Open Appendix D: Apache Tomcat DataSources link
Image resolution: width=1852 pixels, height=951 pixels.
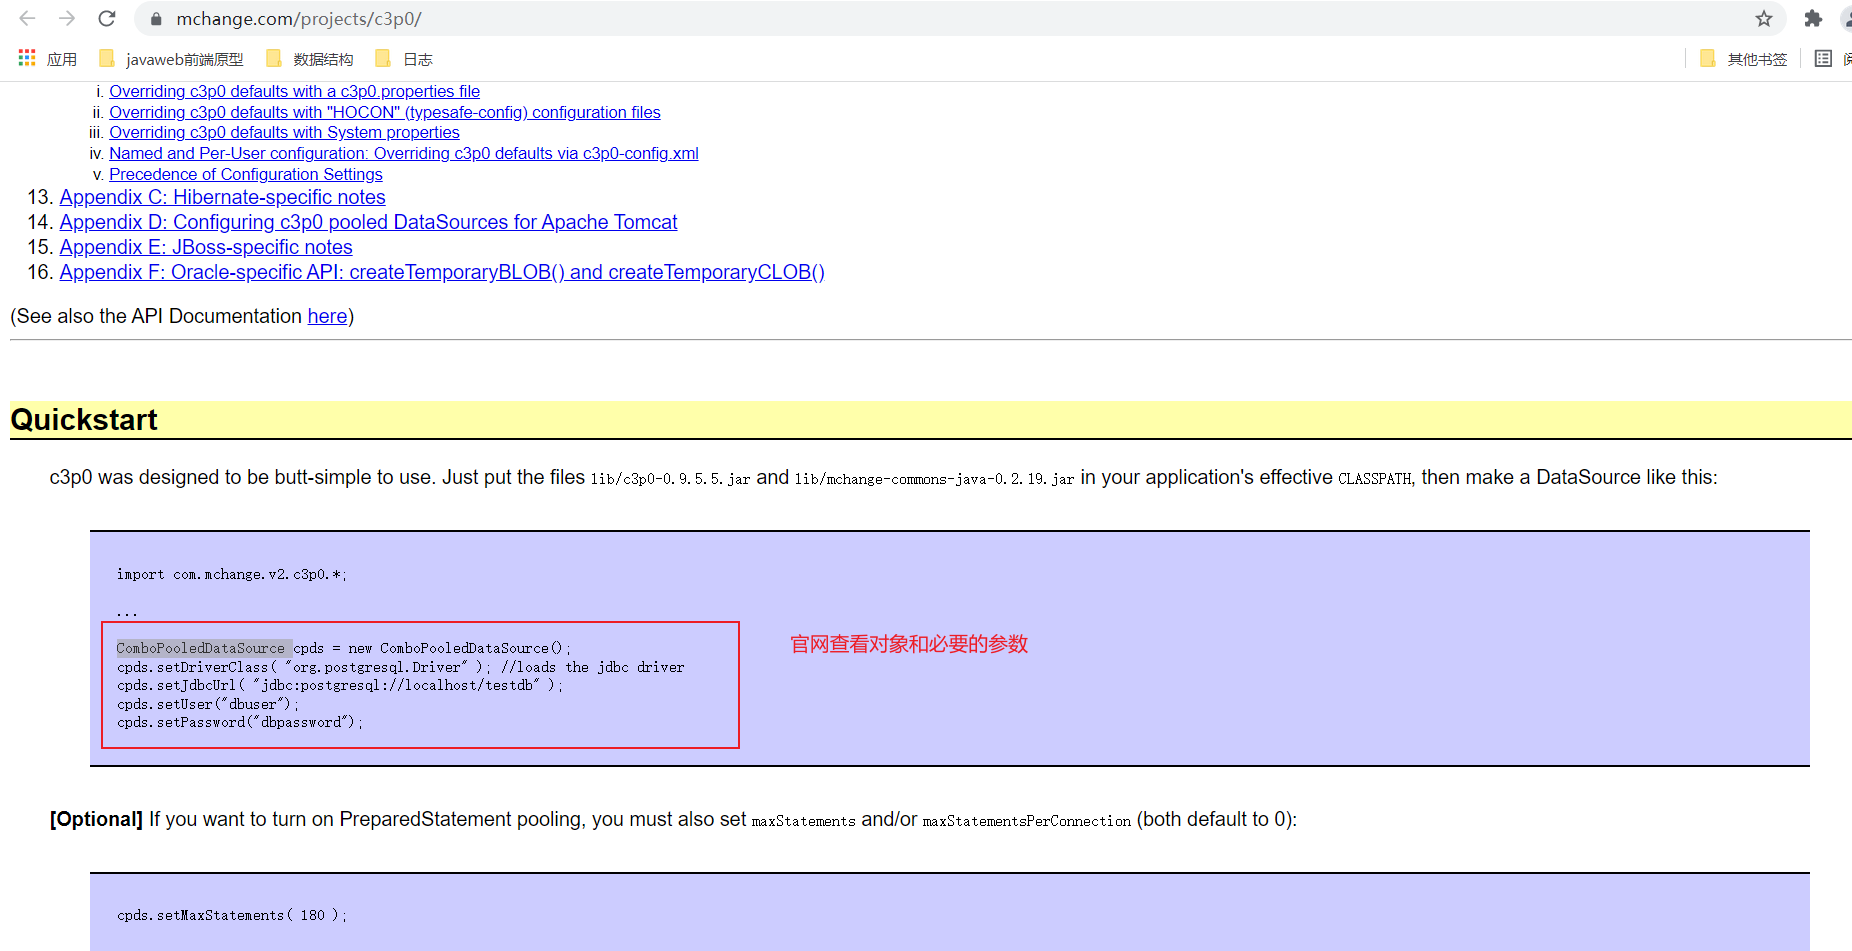[x=368, y=222]
